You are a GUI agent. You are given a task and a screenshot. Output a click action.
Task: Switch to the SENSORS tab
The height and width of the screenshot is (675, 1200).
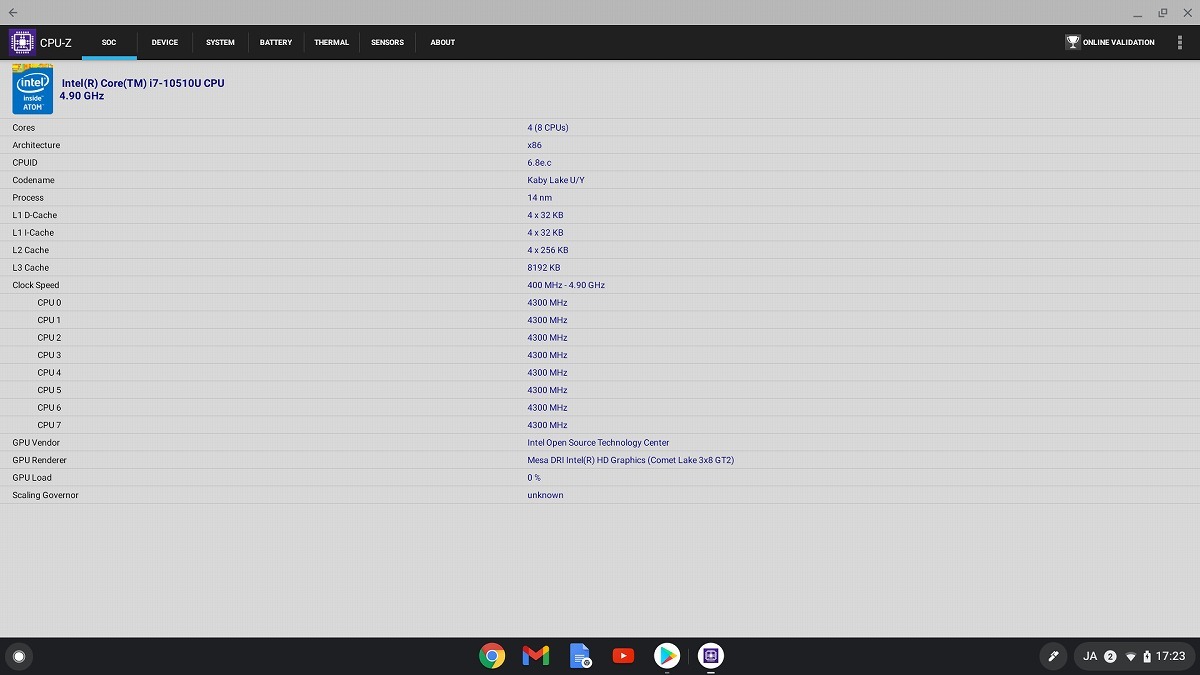tap(387, 42)
